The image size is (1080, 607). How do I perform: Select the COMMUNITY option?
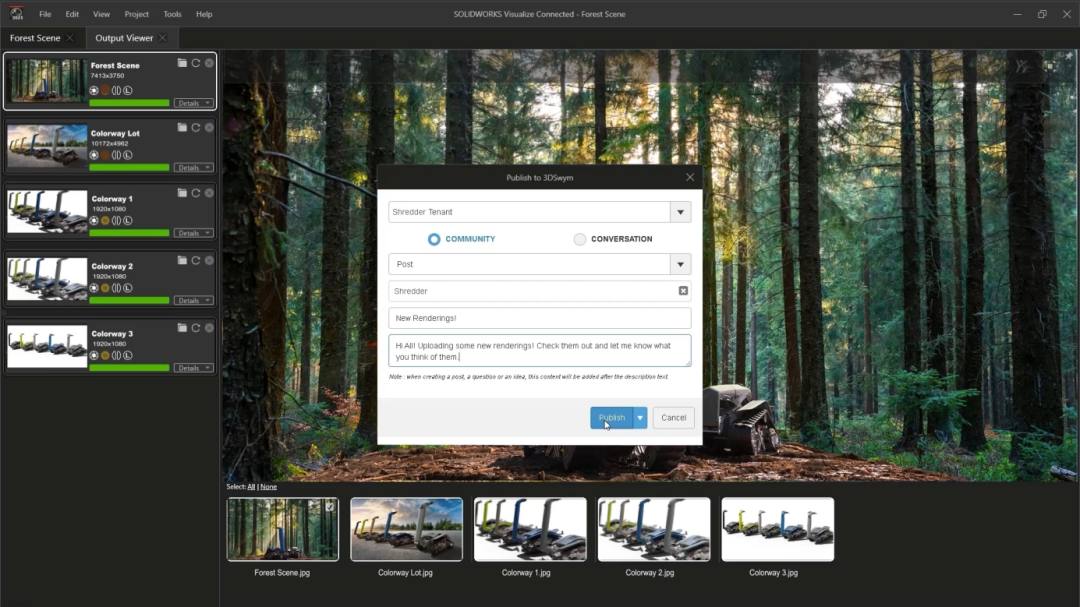pyautogui.click(x=433, y=239)
